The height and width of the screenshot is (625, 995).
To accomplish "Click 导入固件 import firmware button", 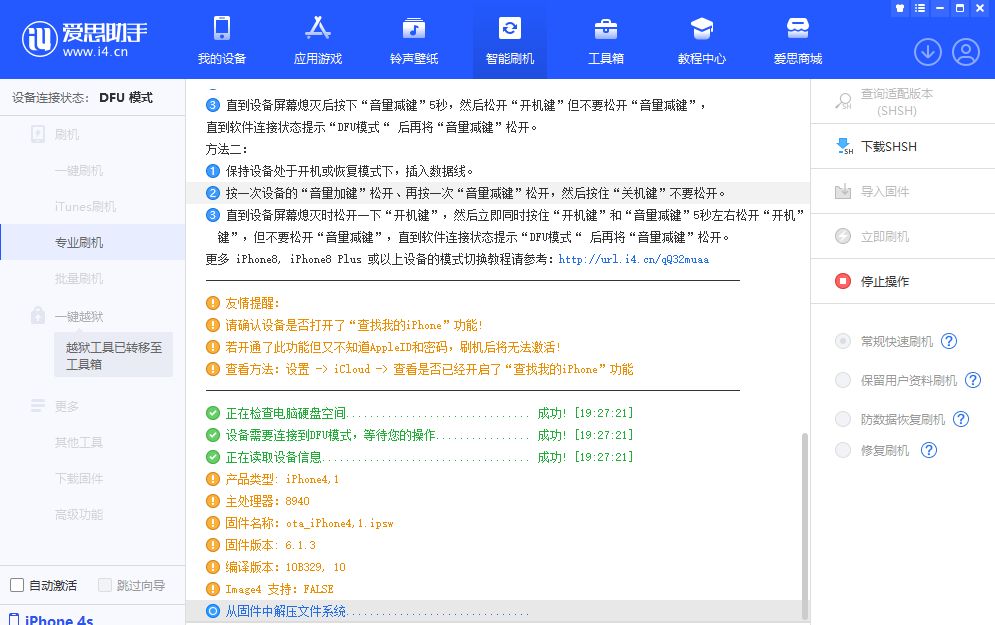I will [x=902, y=192].
